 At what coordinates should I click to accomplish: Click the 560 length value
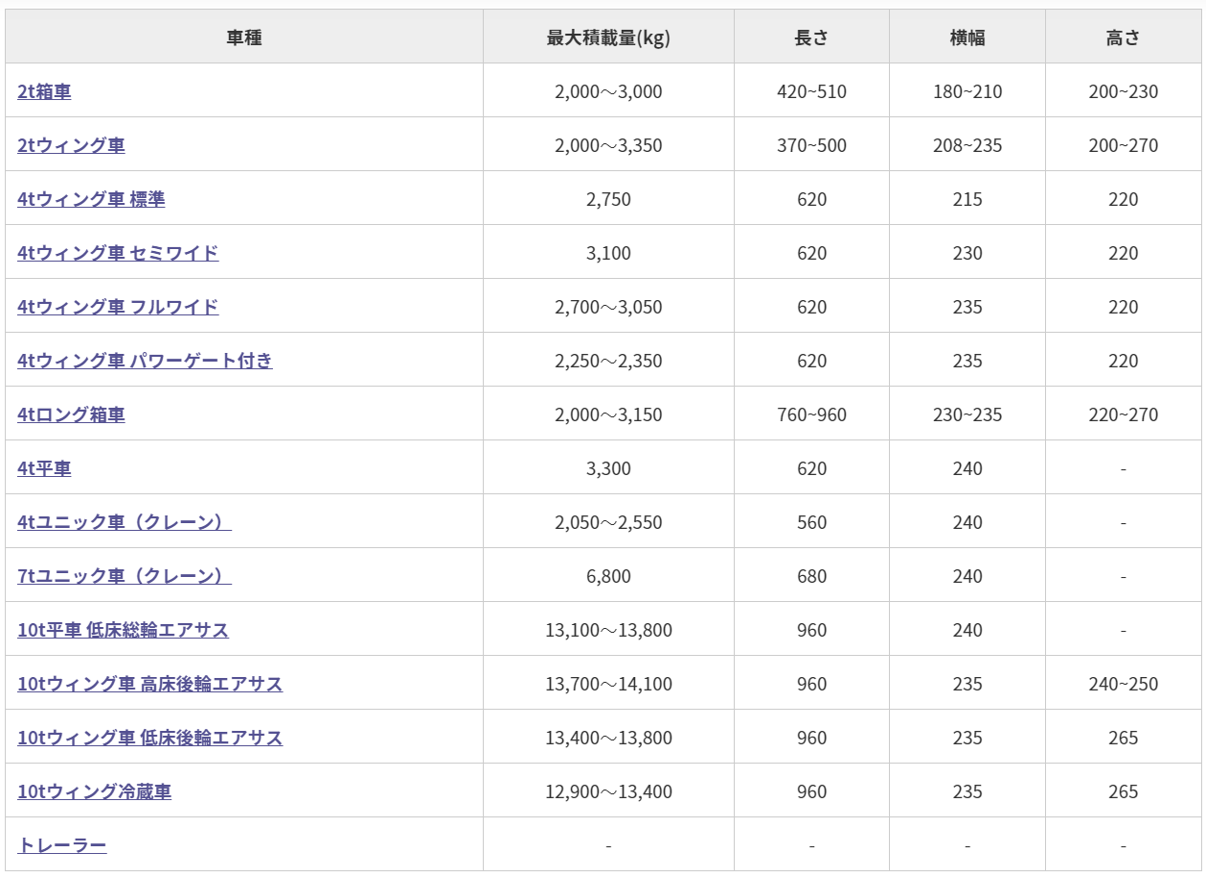coord(812,523)
